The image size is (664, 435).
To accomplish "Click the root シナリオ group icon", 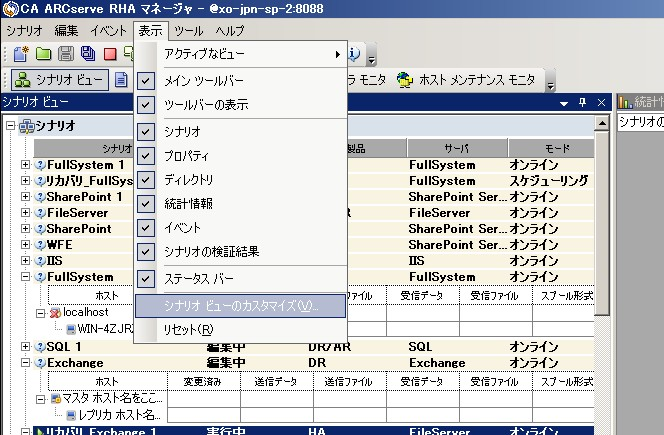I will 27,126.
